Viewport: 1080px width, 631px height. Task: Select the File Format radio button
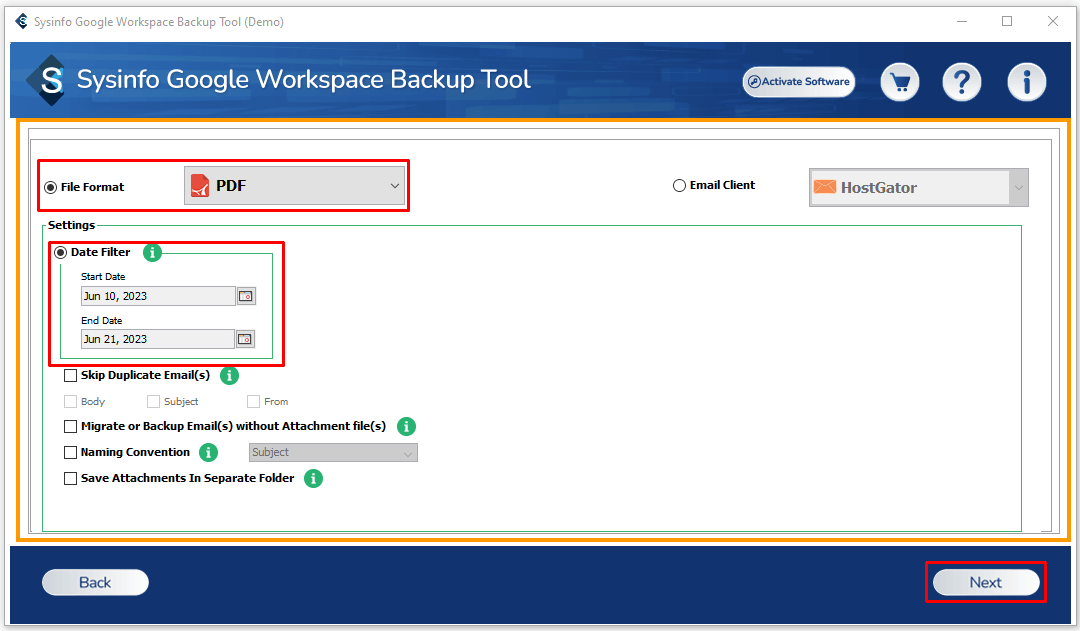click(50, 187)
